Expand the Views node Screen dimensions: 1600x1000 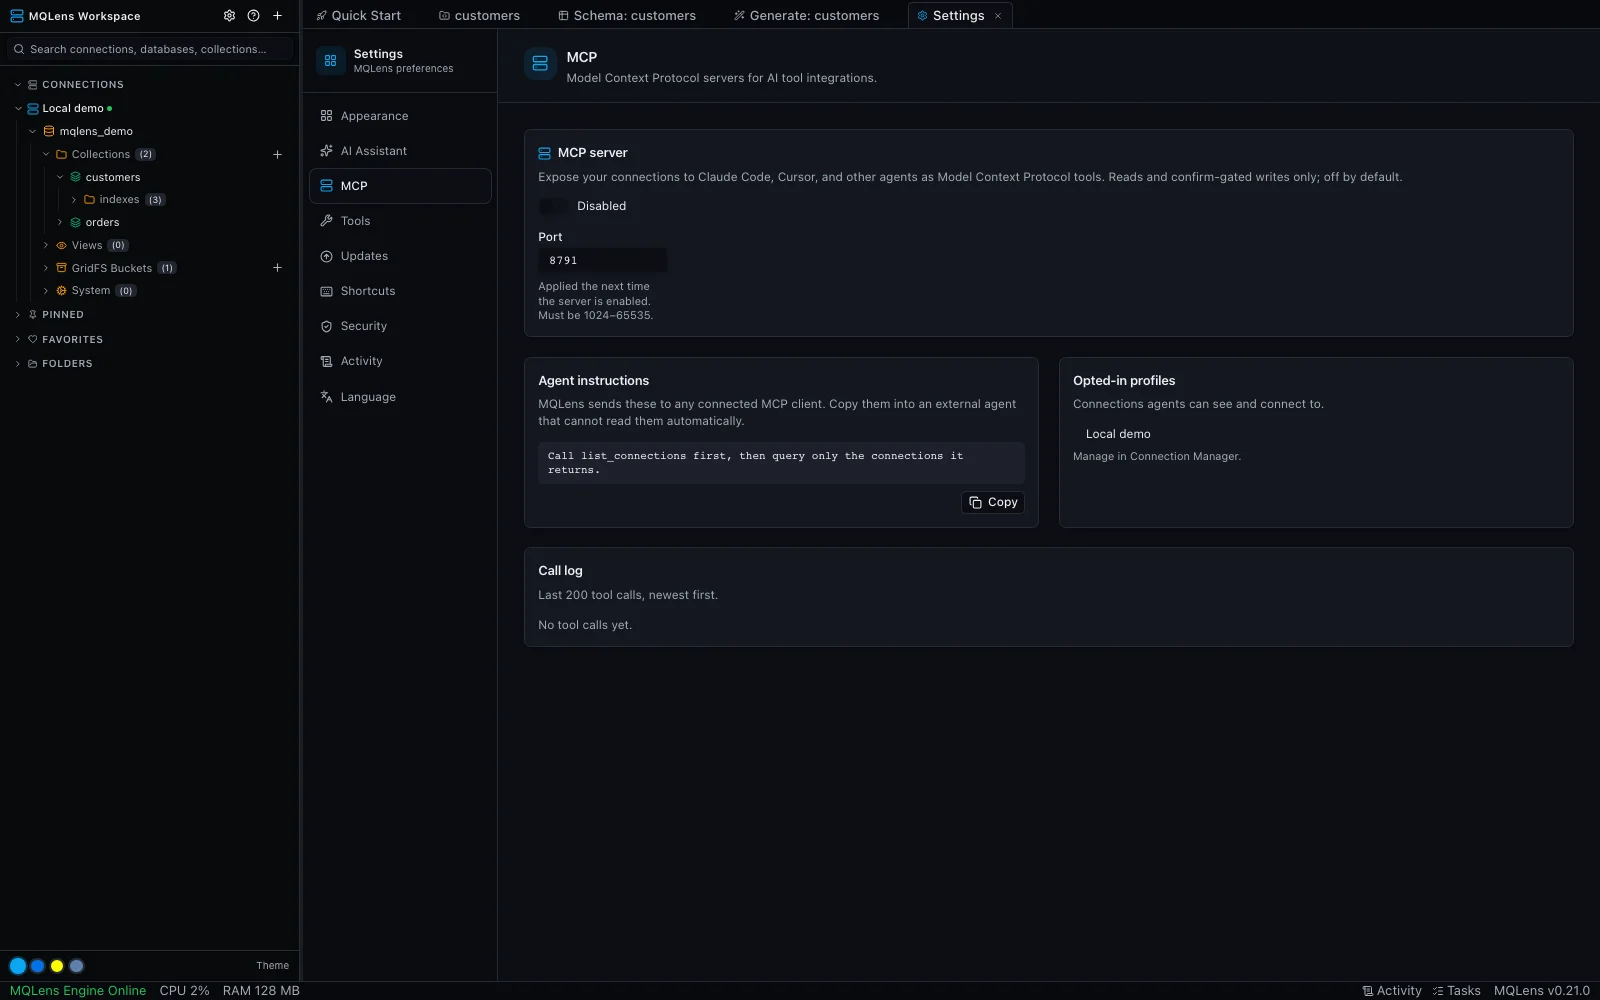[46, 245]
